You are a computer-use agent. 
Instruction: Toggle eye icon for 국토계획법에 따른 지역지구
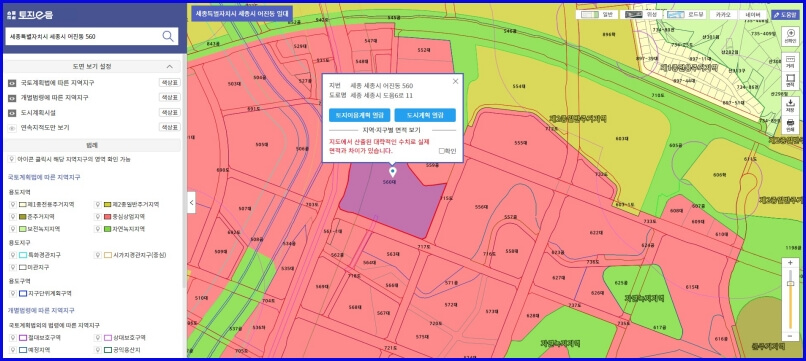coord(12,83)
